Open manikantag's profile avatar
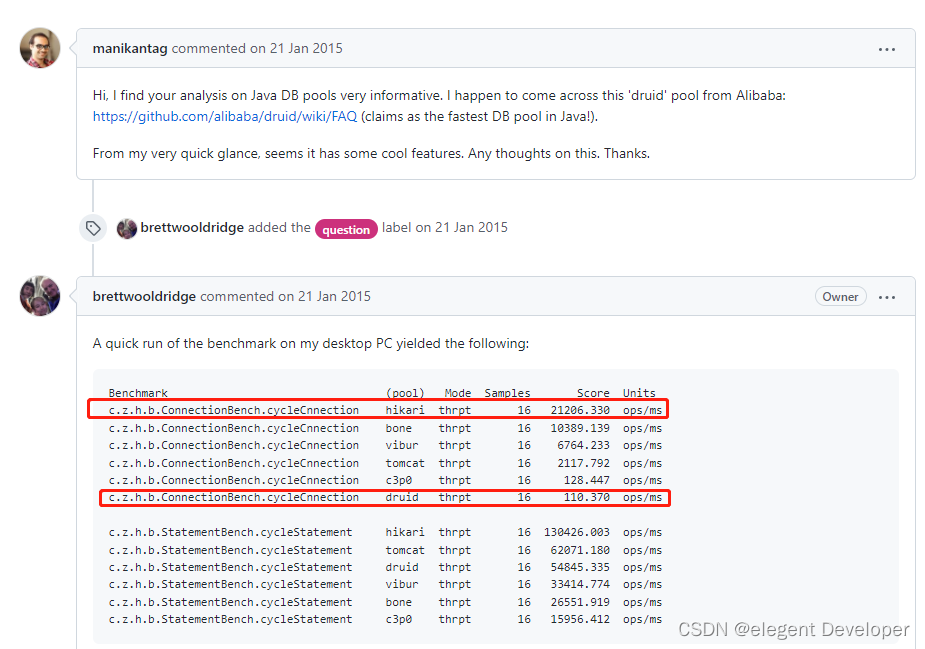 pos(40,48)
